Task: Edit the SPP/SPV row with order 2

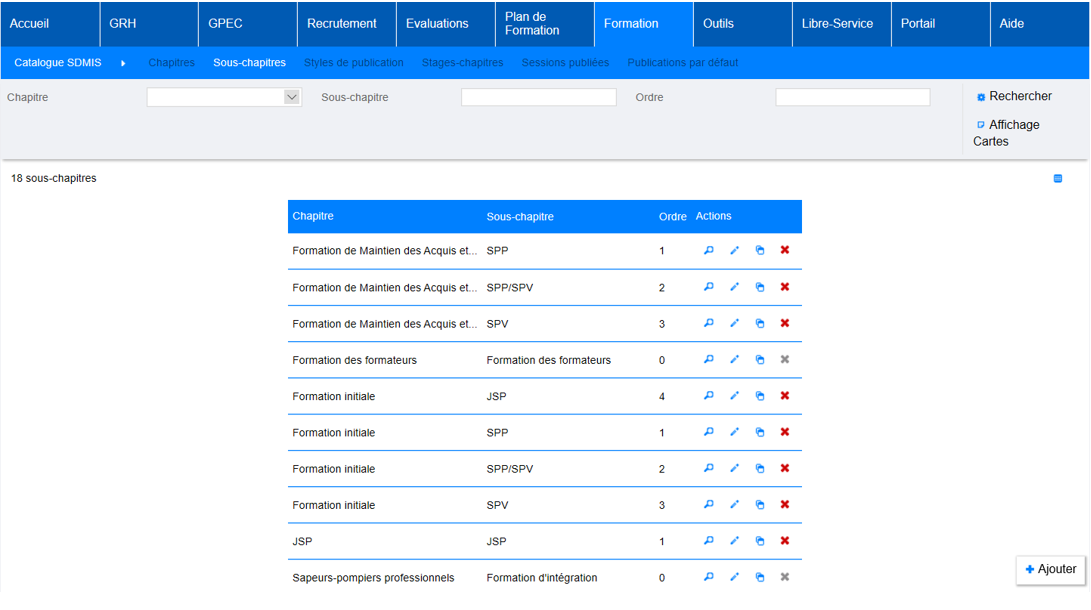Action: coord(734,287)
